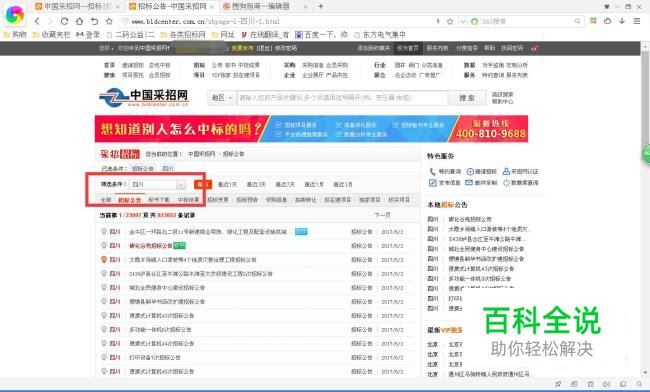Image resolution: width=650 pixels, height=392 pixels.
Task: Reload the page with the refresh icon
Action: pos(64,21)
